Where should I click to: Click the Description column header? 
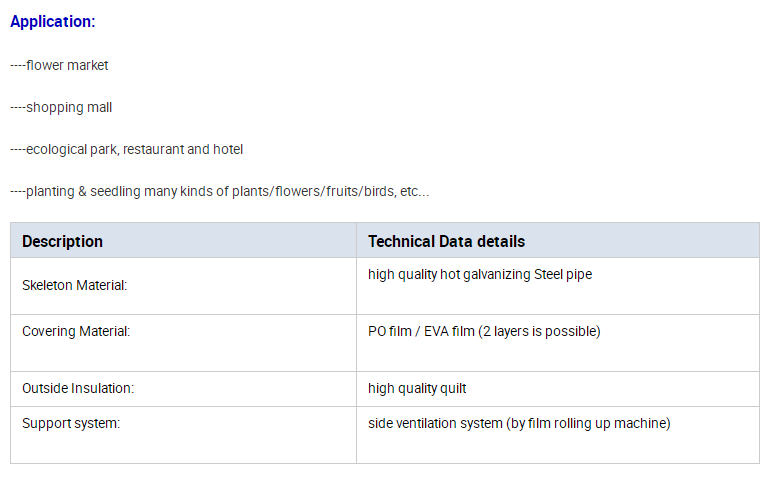[x=183, y=241]
